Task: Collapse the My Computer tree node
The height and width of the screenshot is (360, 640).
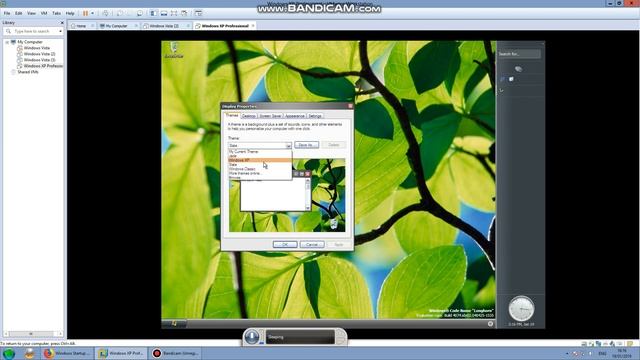Action: pyautogui.click(x=7, y=42)
